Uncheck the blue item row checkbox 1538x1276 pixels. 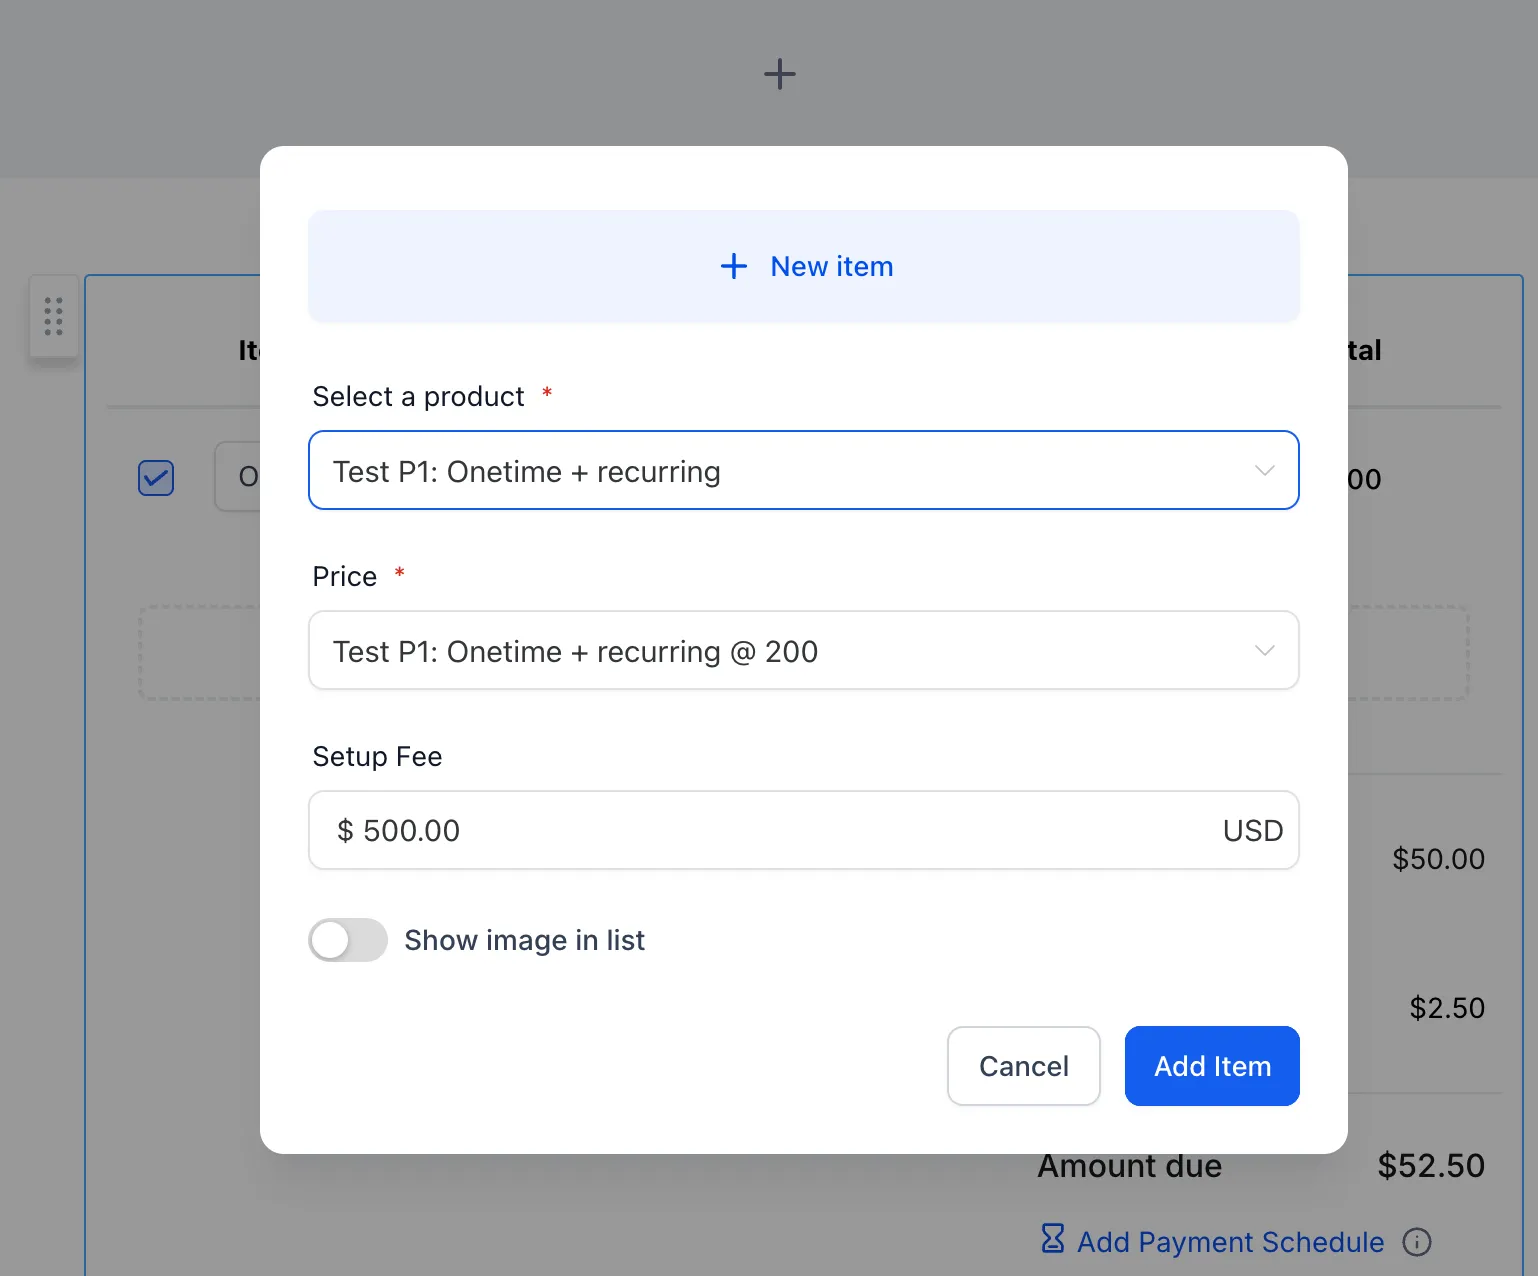[x=156, y=478]
